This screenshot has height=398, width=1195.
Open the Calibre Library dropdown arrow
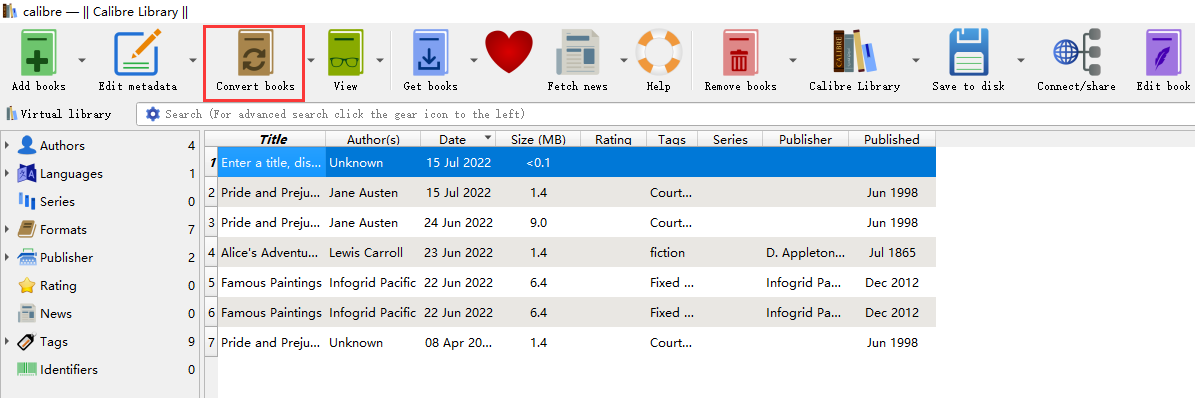915,59
